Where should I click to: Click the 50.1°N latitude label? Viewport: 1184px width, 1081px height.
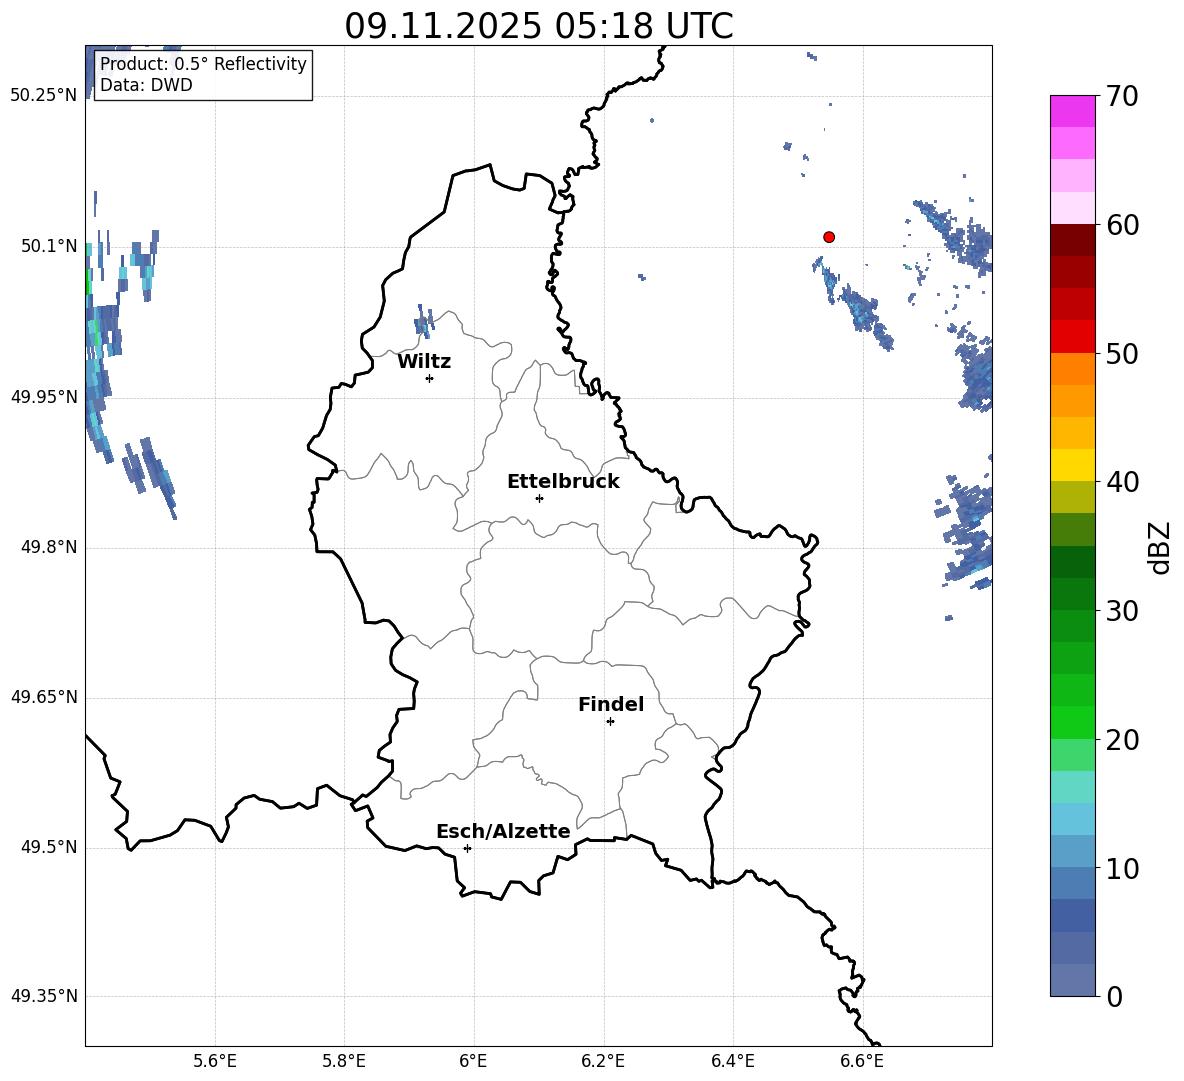pyautogui.click(x=48, y=246)
